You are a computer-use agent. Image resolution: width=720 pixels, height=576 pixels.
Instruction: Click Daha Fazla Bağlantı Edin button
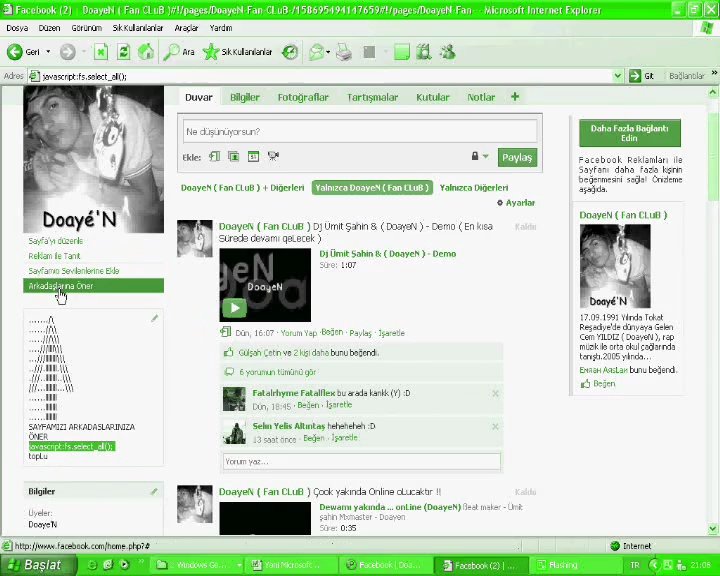point(630,133)
